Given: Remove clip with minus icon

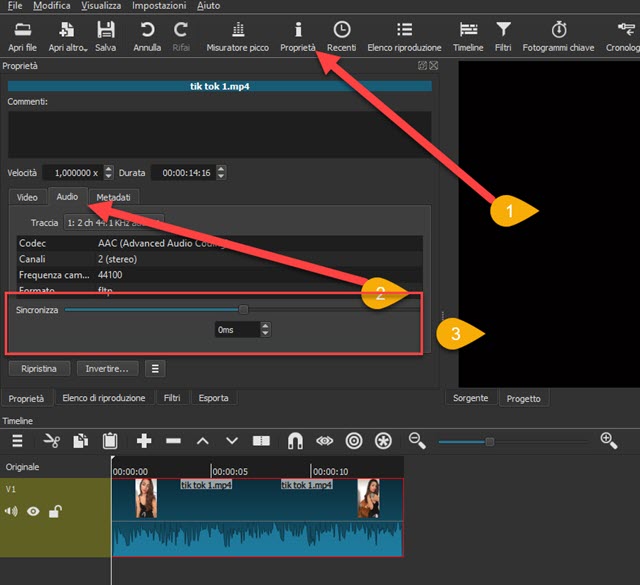Looking at the screenshot, I should pos(173,441).
